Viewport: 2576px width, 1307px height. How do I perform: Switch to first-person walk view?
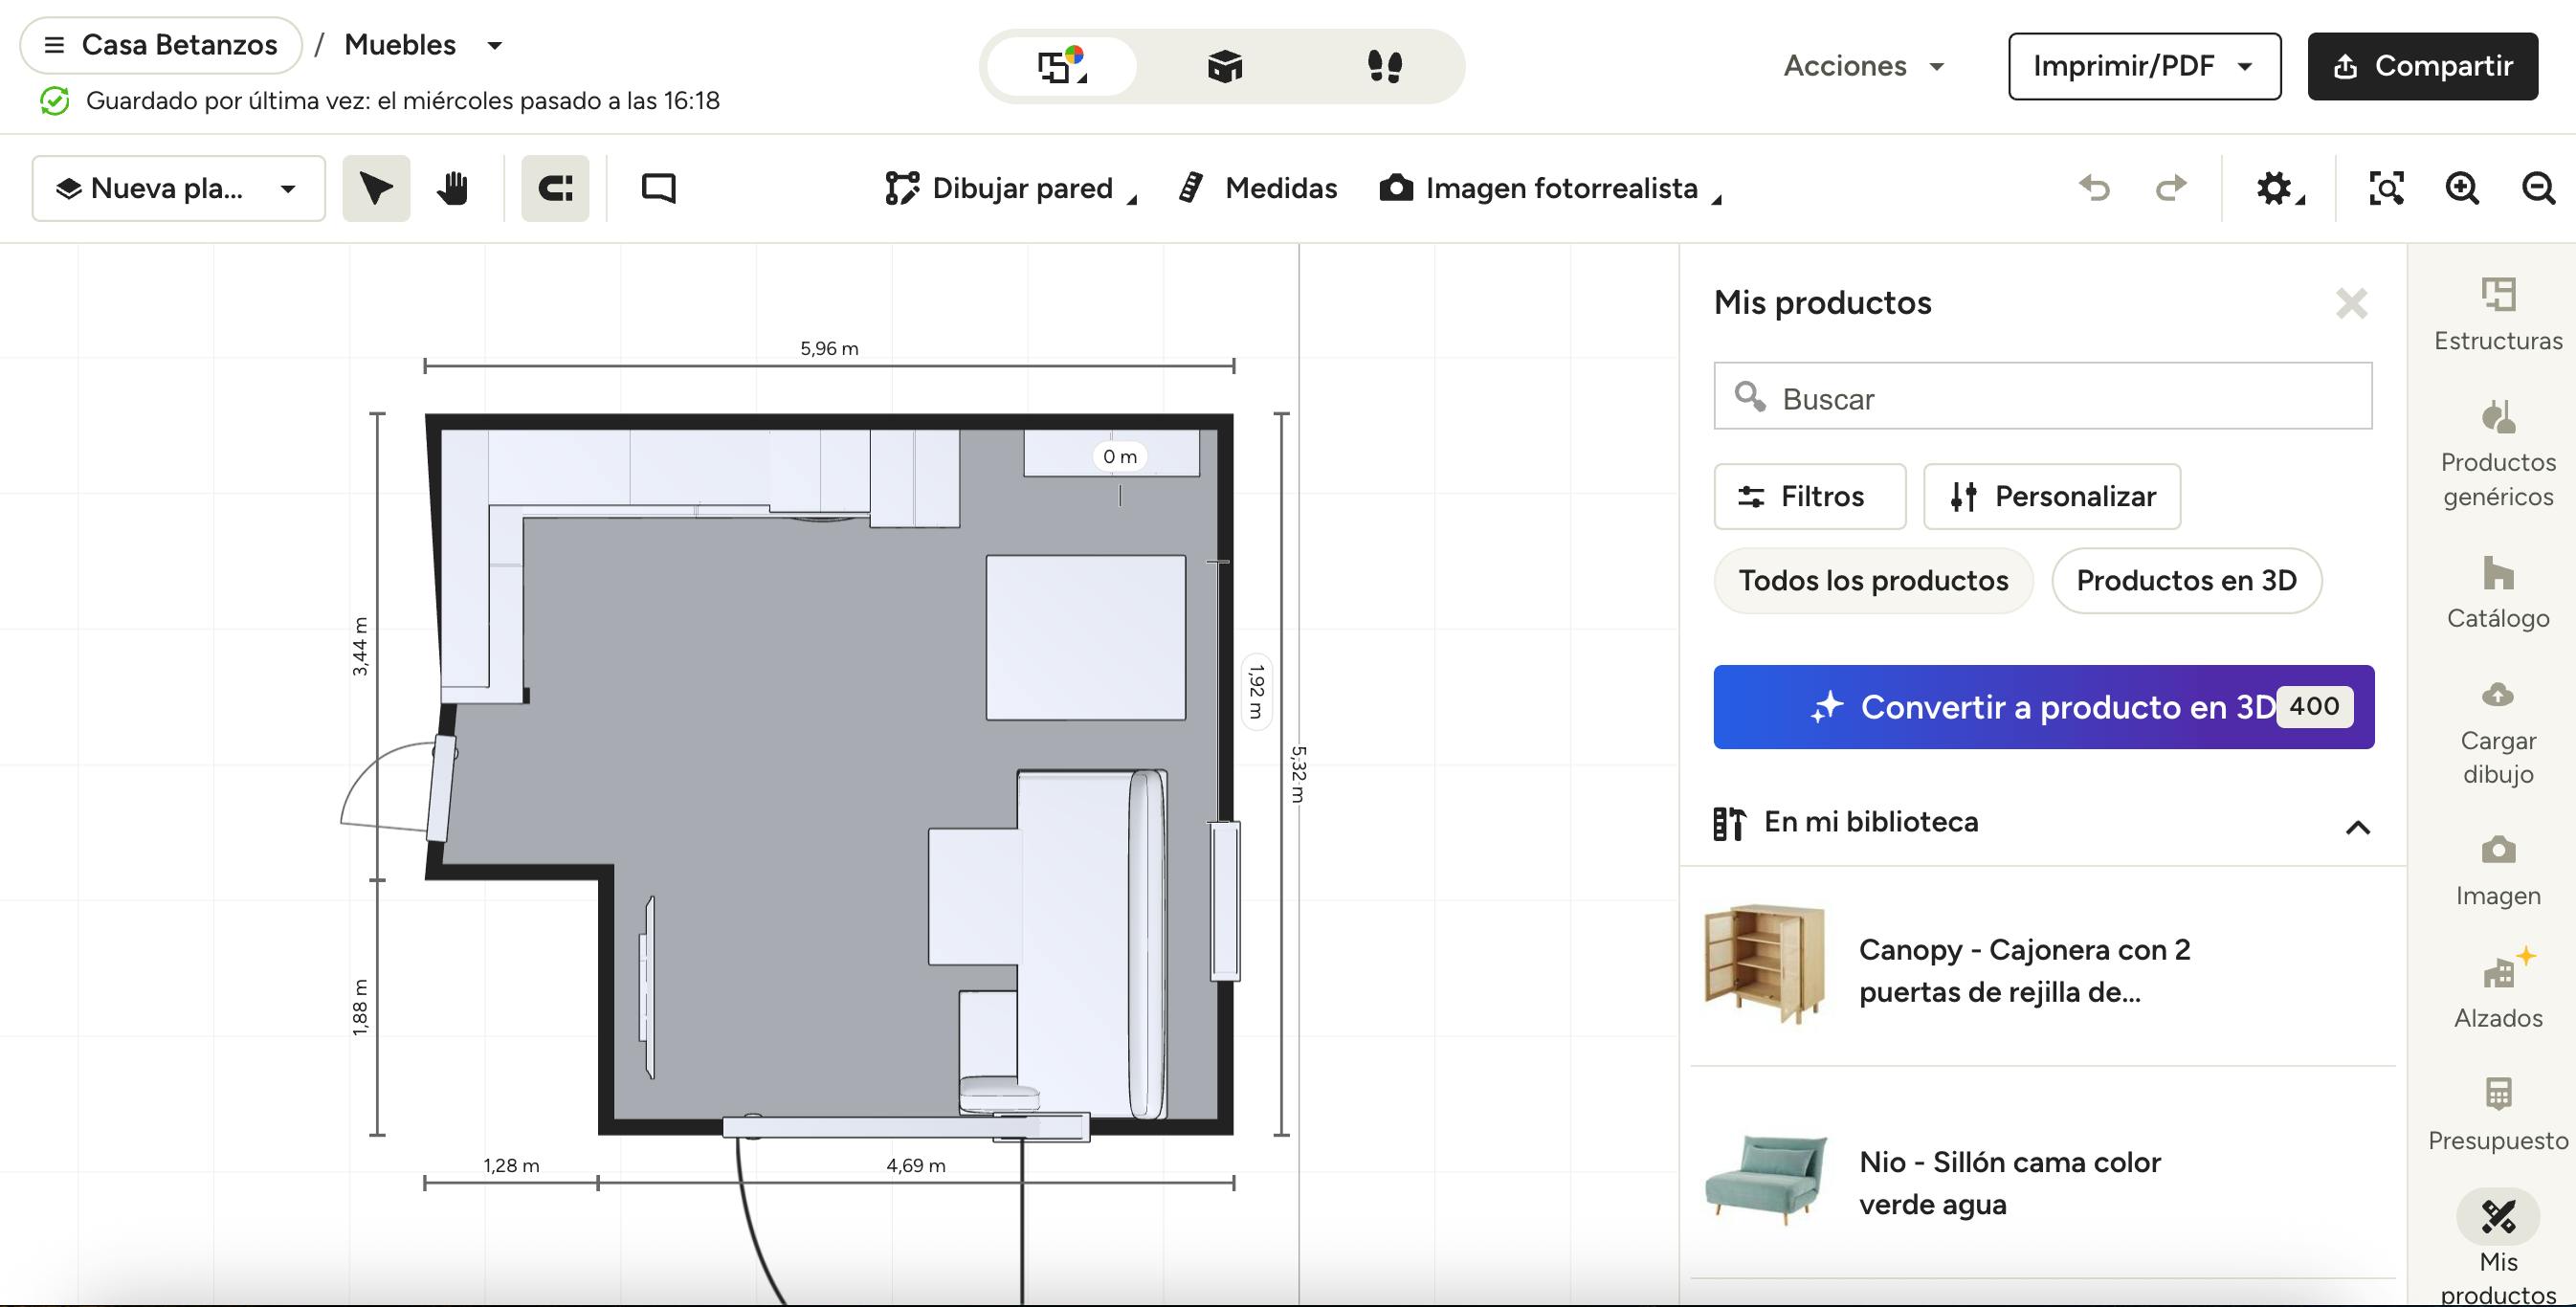click(x=1384, y=67)
